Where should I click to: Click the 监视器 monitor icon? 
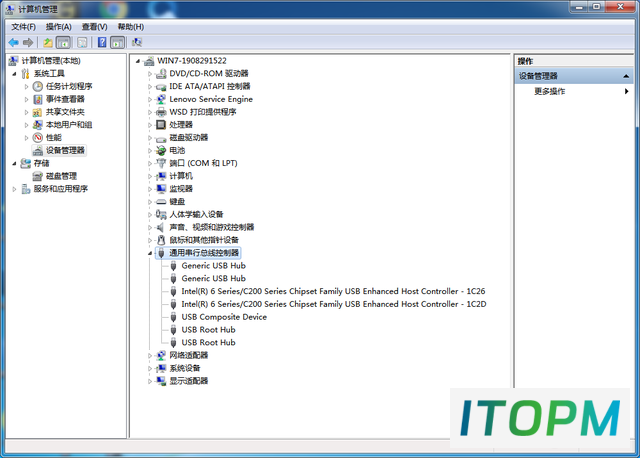161,189
